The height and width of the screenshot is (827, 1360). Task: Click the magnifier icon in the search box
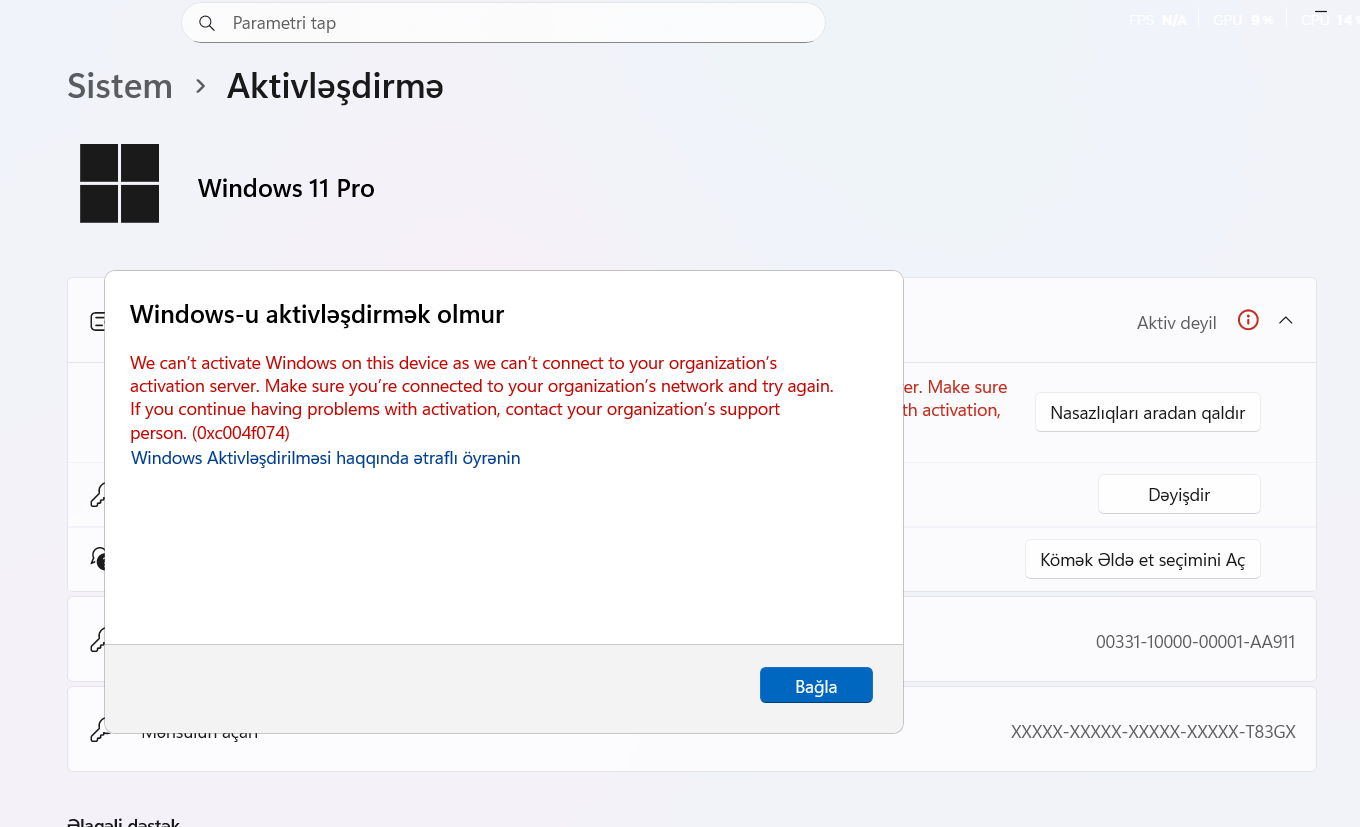[x=207, y=23]
